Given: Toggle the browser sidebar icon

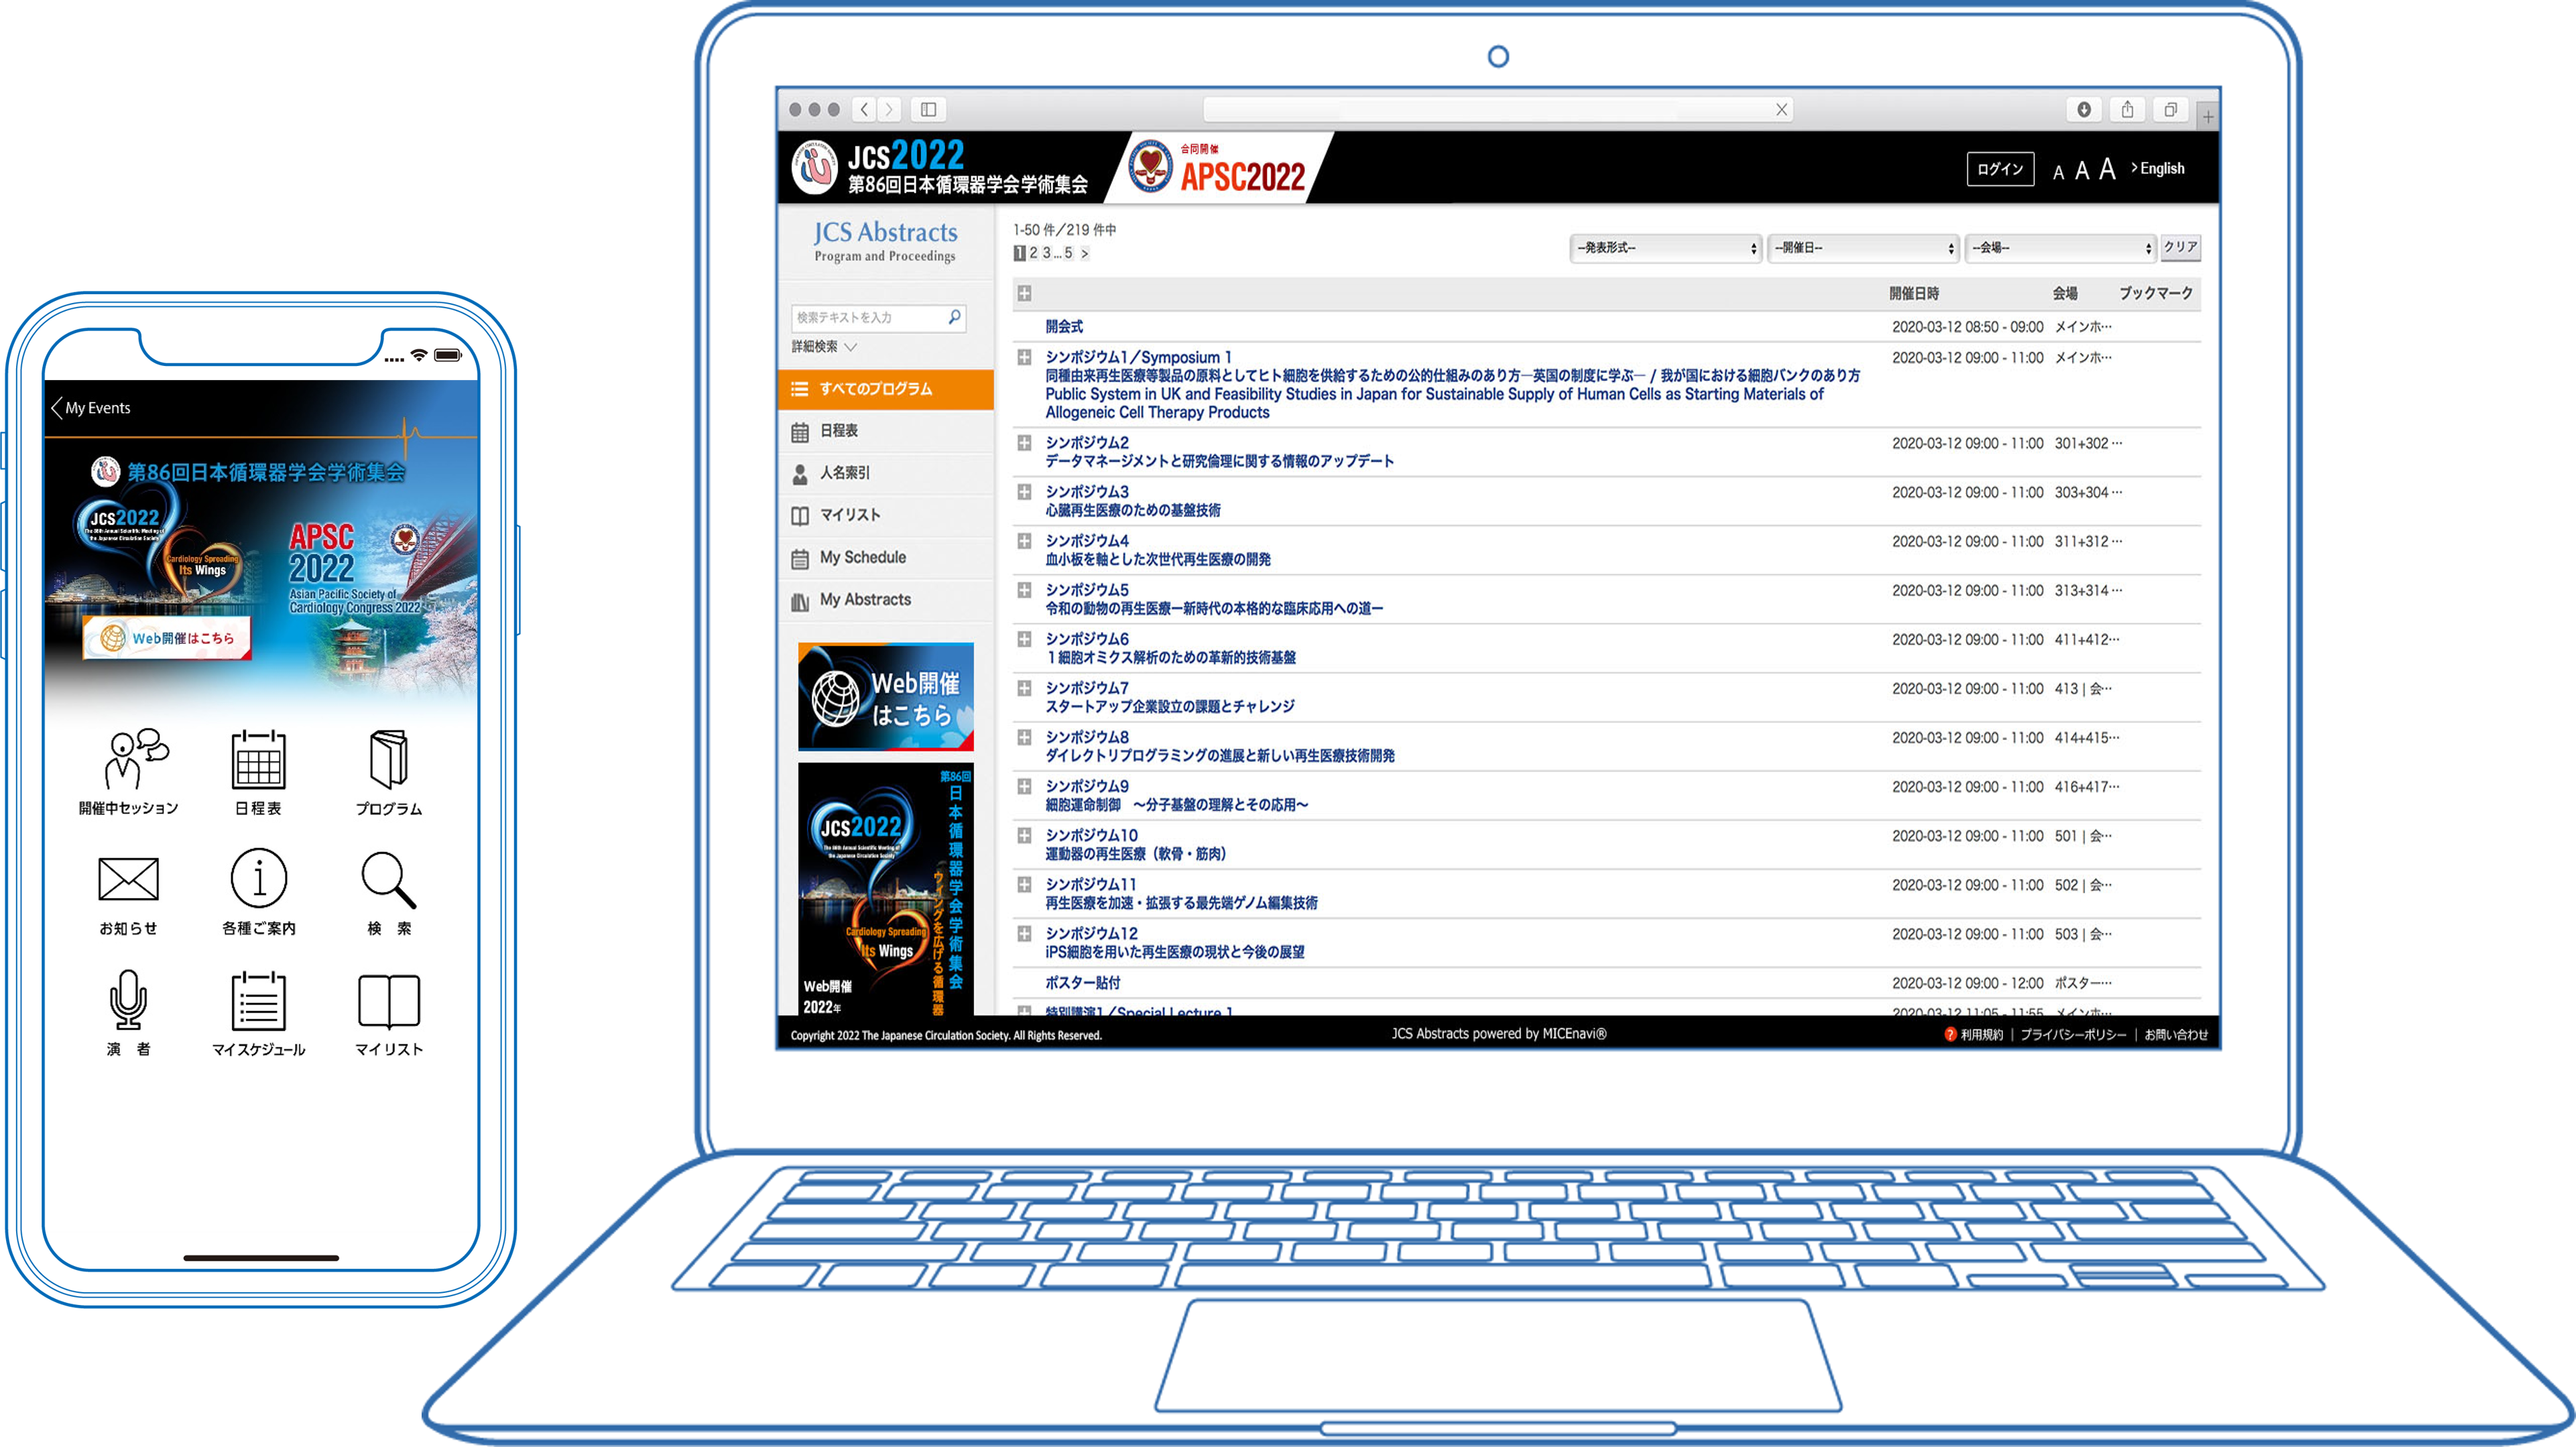Looking at the screenshot, I should (928, 109).
